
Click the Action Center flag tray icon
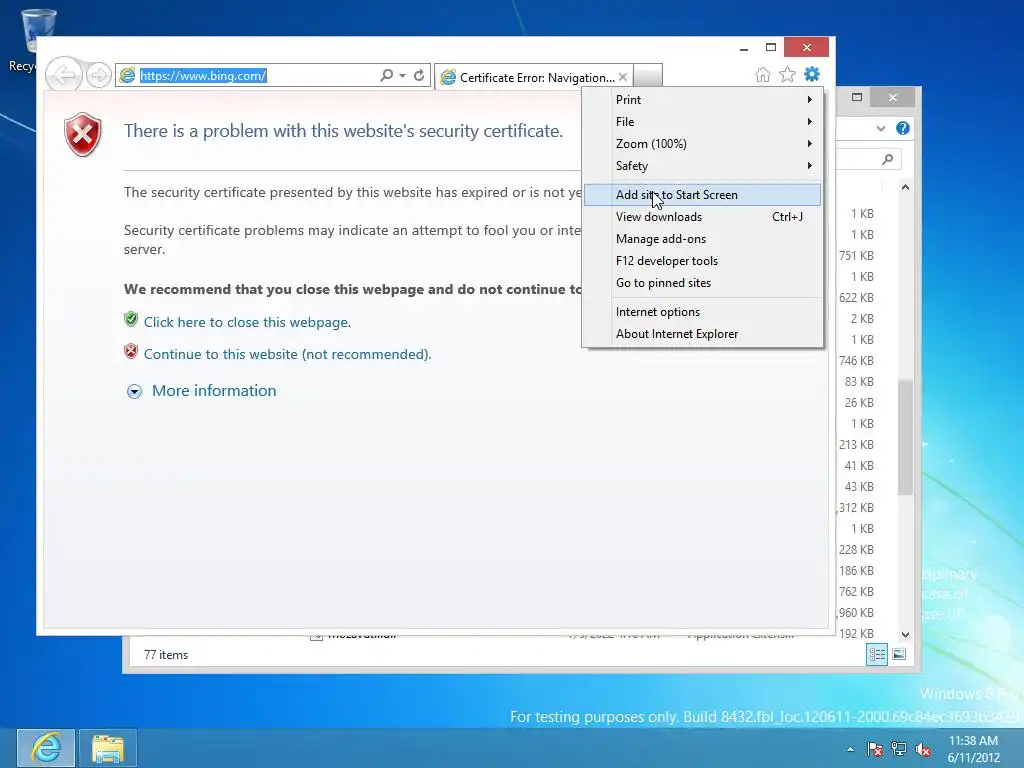coord(874,749)
